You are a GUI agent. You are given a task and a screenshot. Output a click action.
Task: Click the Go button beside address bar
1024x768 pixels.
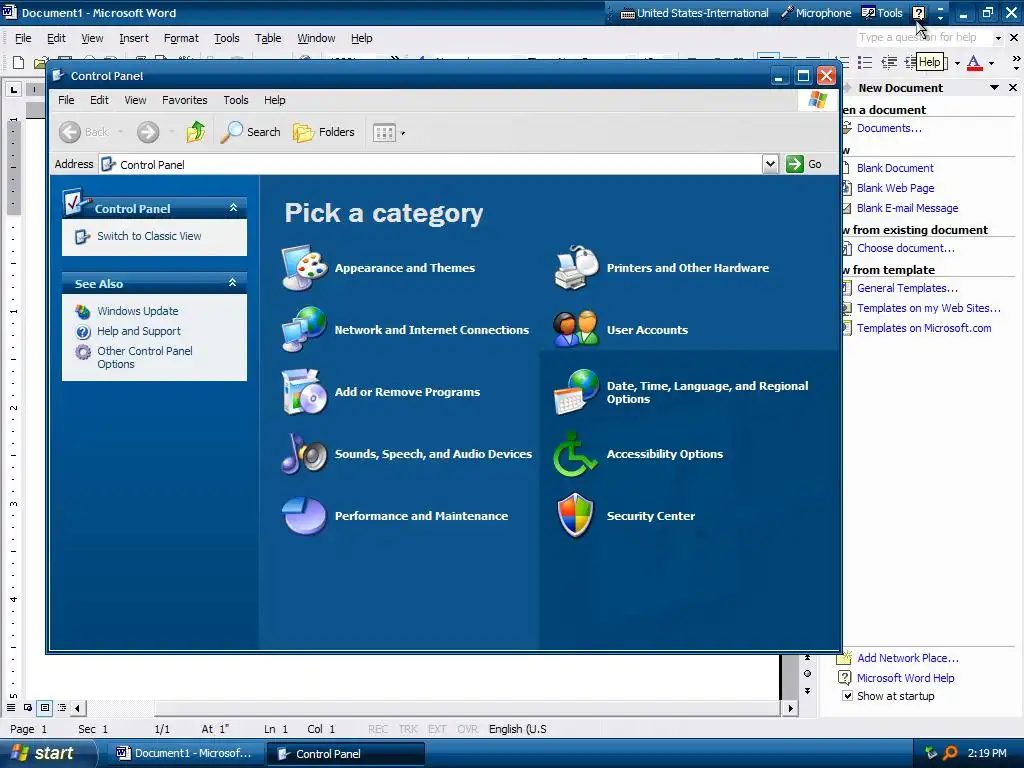click(x=804, y=164)
